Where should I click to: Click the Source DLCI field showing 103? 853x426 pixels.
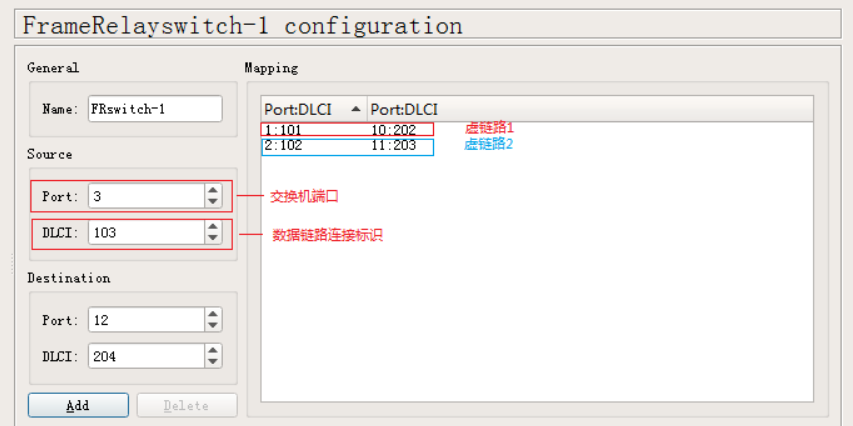(x=146, y=233)
